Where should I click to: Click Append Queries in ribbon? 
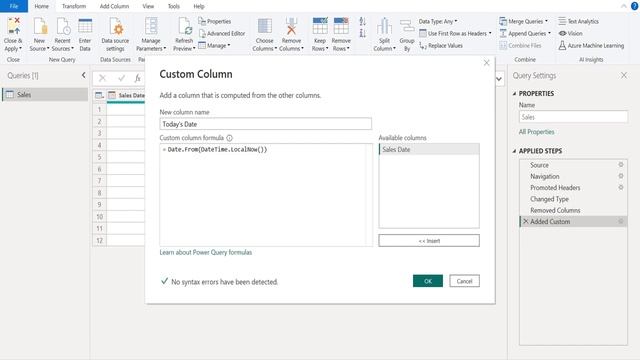[x=525, y=33]
